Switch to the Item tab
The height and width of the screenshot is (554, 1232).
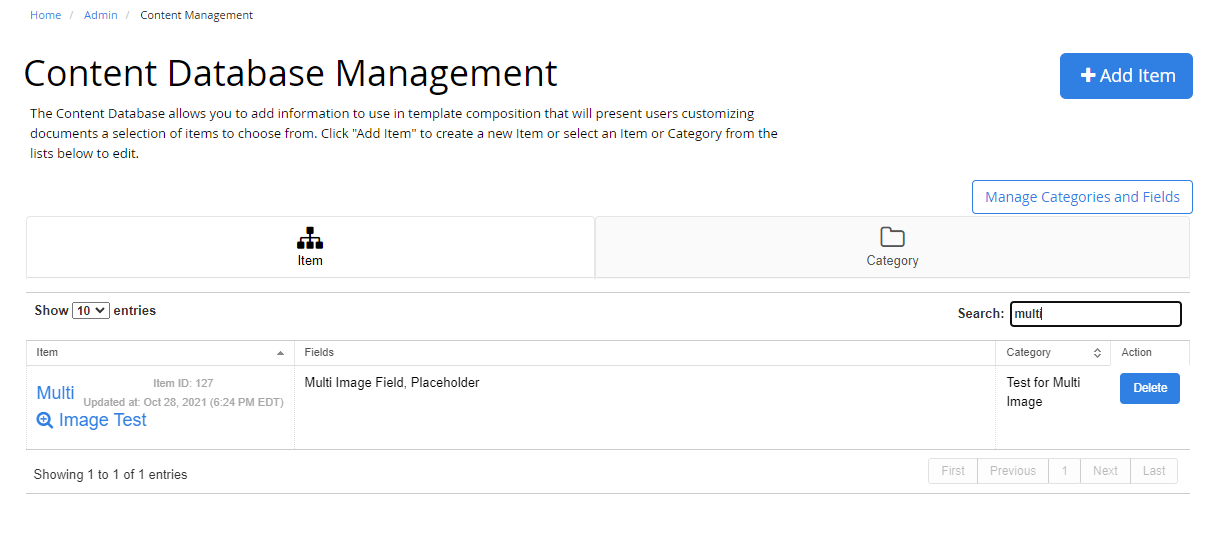[x=310, y=247]
